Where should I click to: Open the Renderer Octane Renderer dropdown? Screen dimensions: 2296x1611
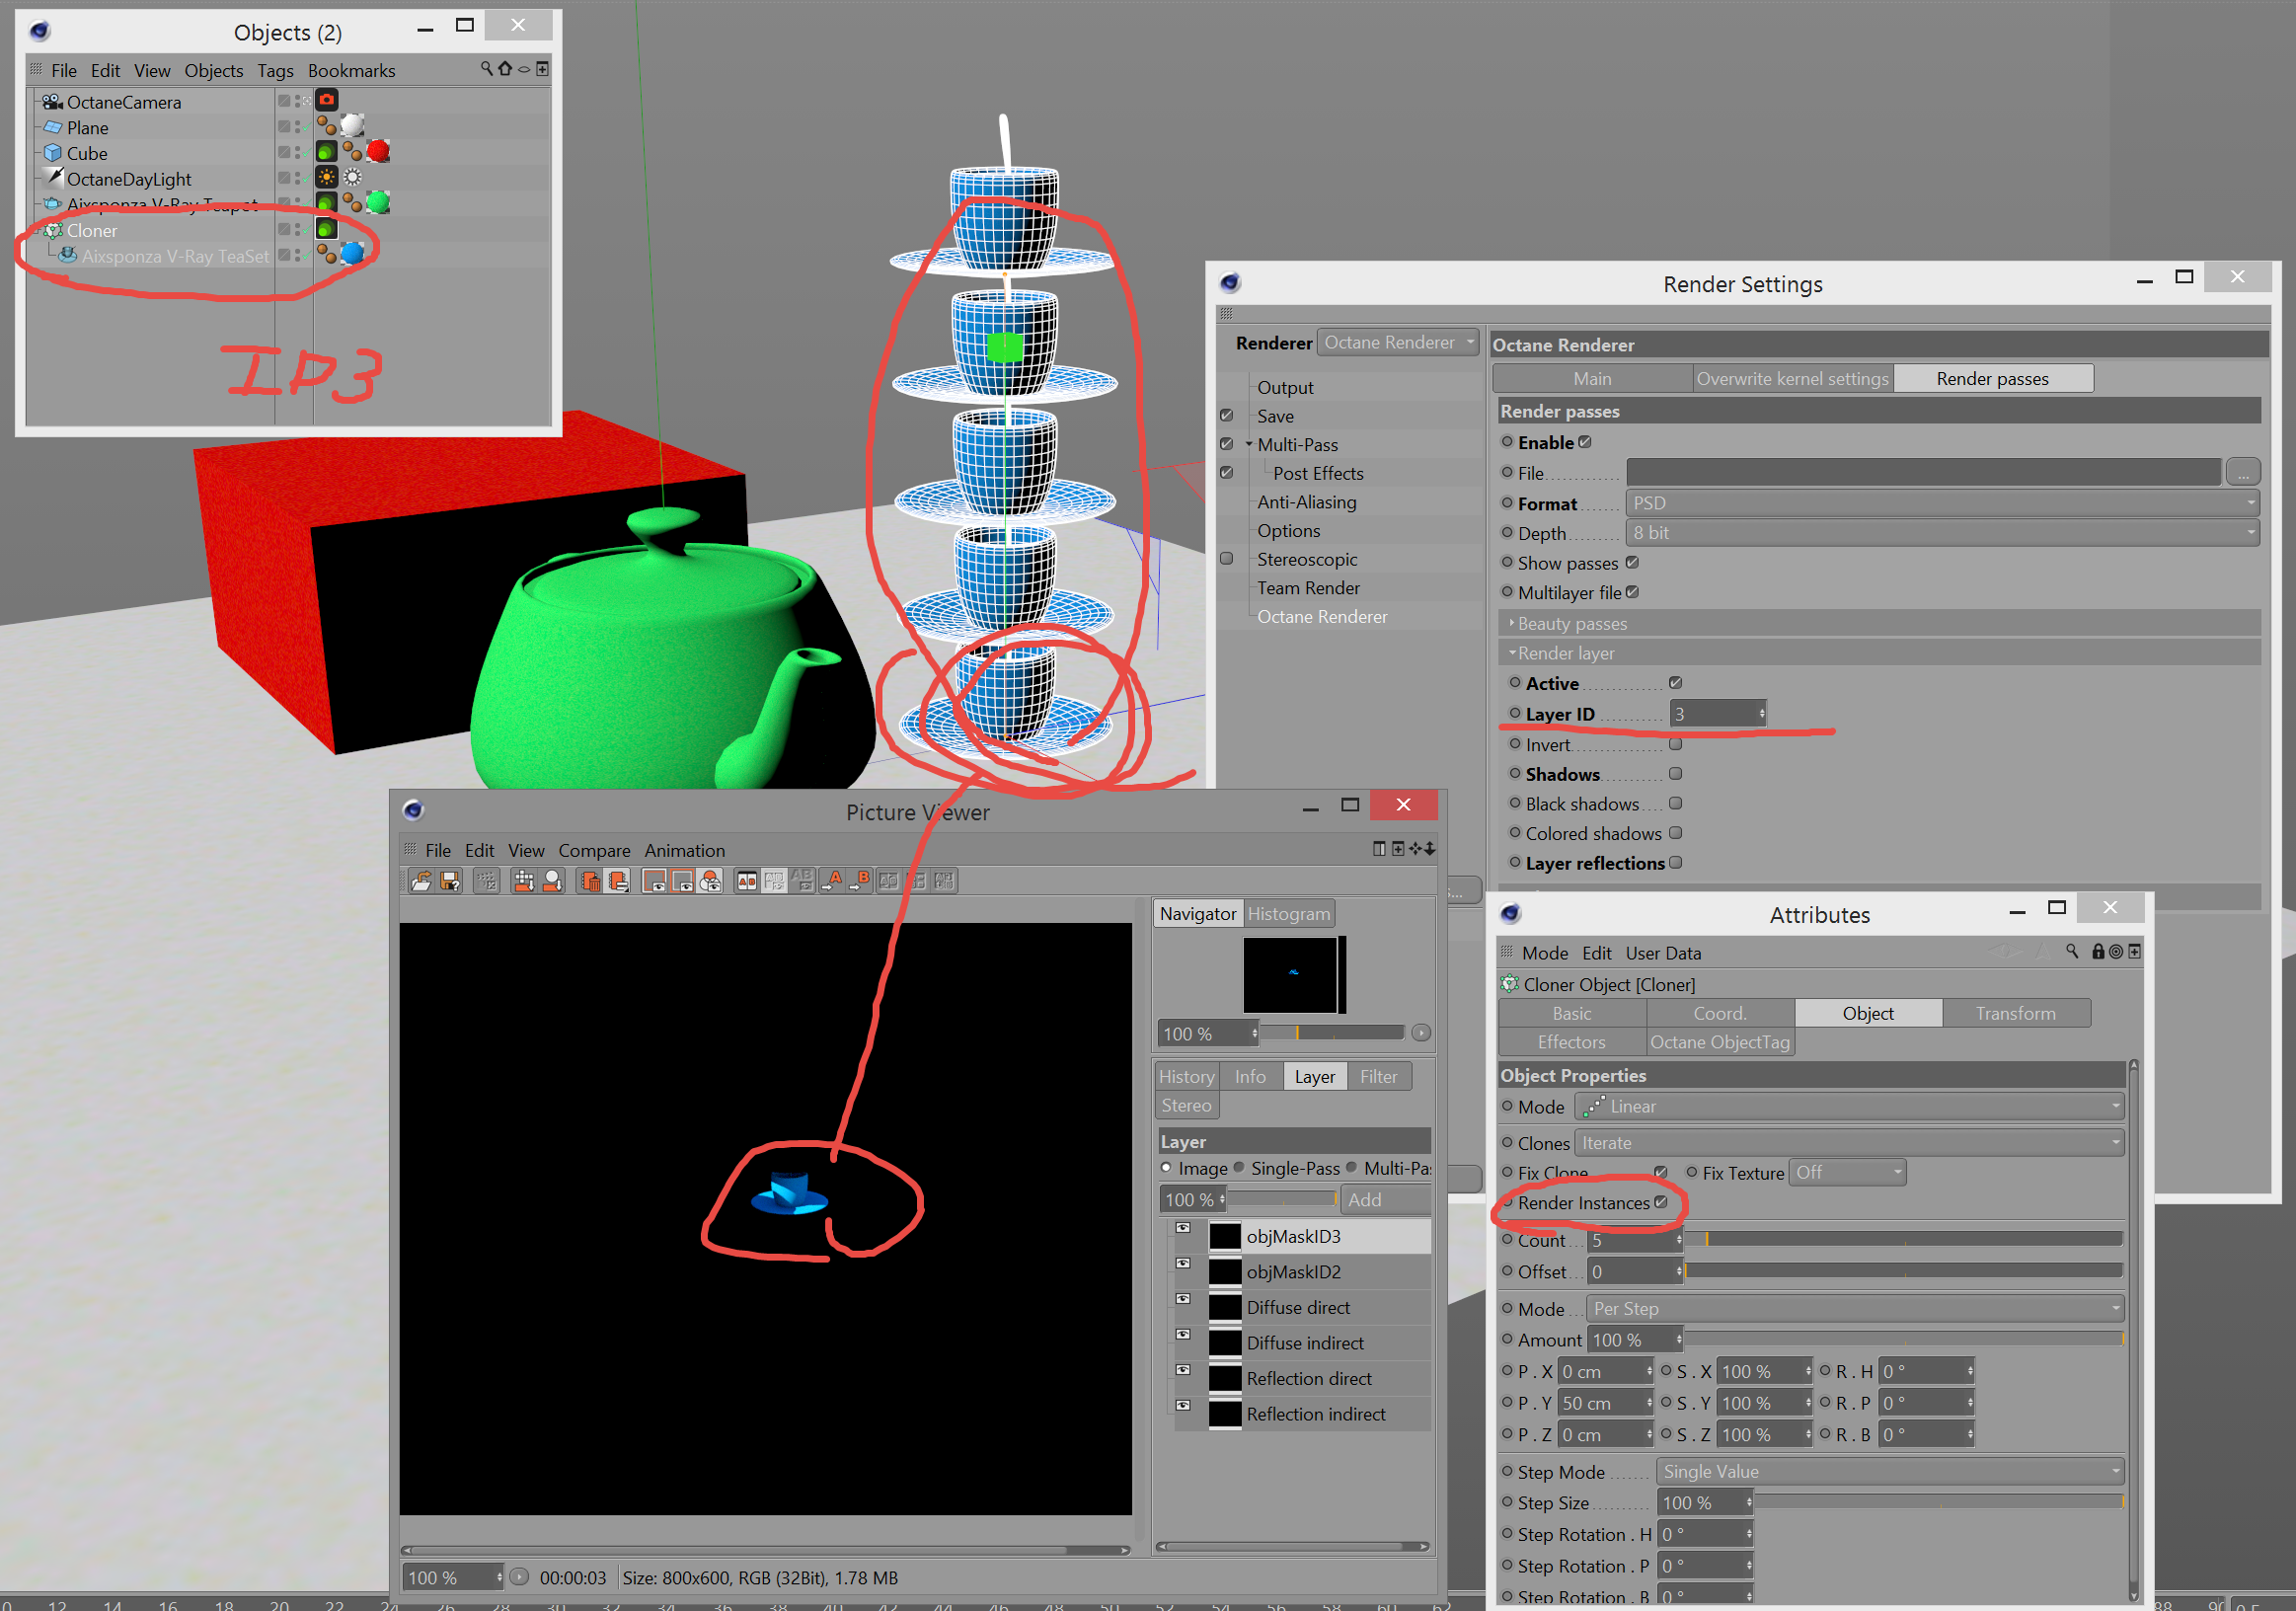click(x=1397, y=342)
